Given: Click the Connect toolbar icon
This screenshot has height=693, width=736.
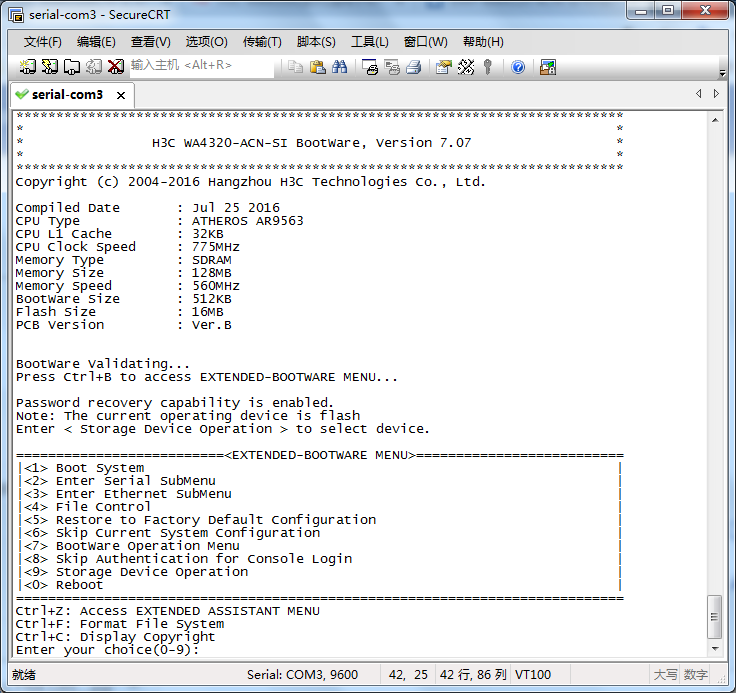Looking at the screenshot, I should pos(27,67).
